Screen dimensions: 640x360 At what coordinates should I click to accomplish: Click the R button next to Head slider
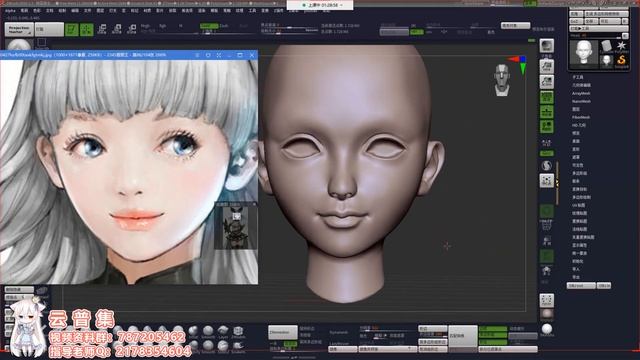pyautogui.click(x=625, y=36)
